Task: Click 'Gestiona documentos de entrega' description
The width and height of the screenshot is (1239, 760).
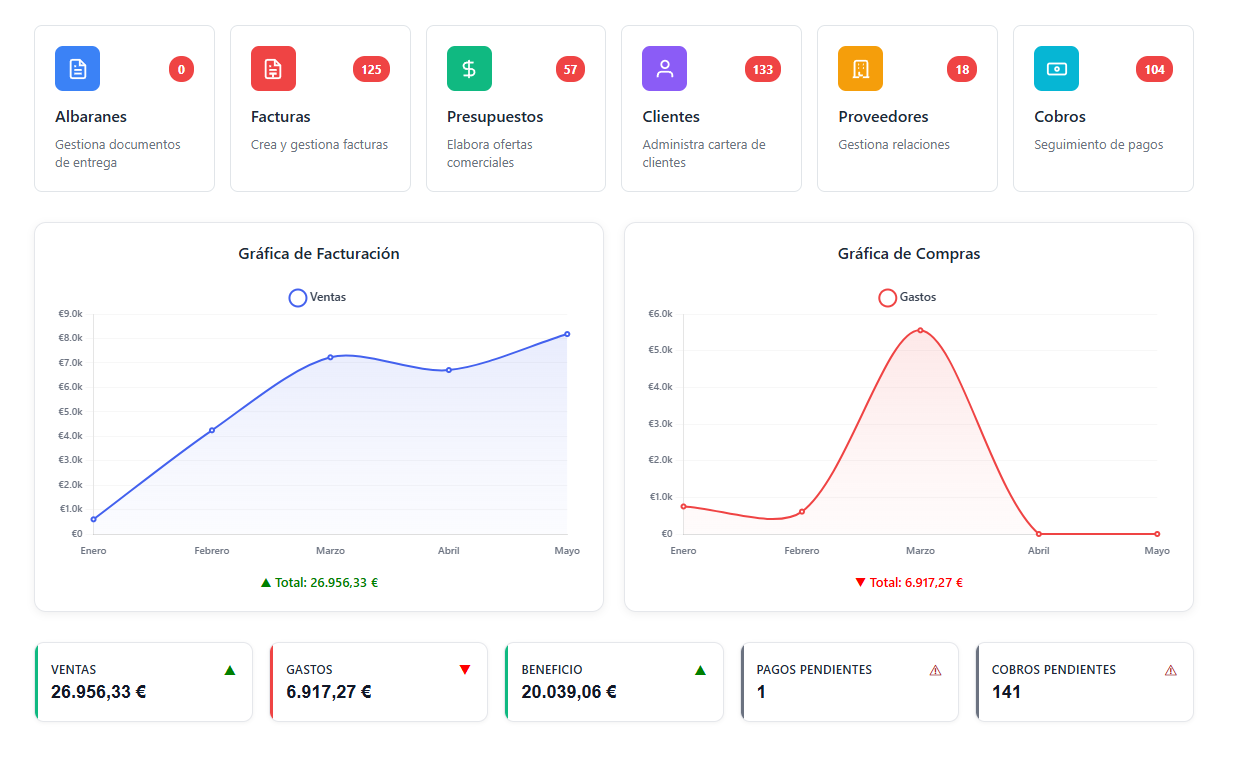Action: (118, 153)
